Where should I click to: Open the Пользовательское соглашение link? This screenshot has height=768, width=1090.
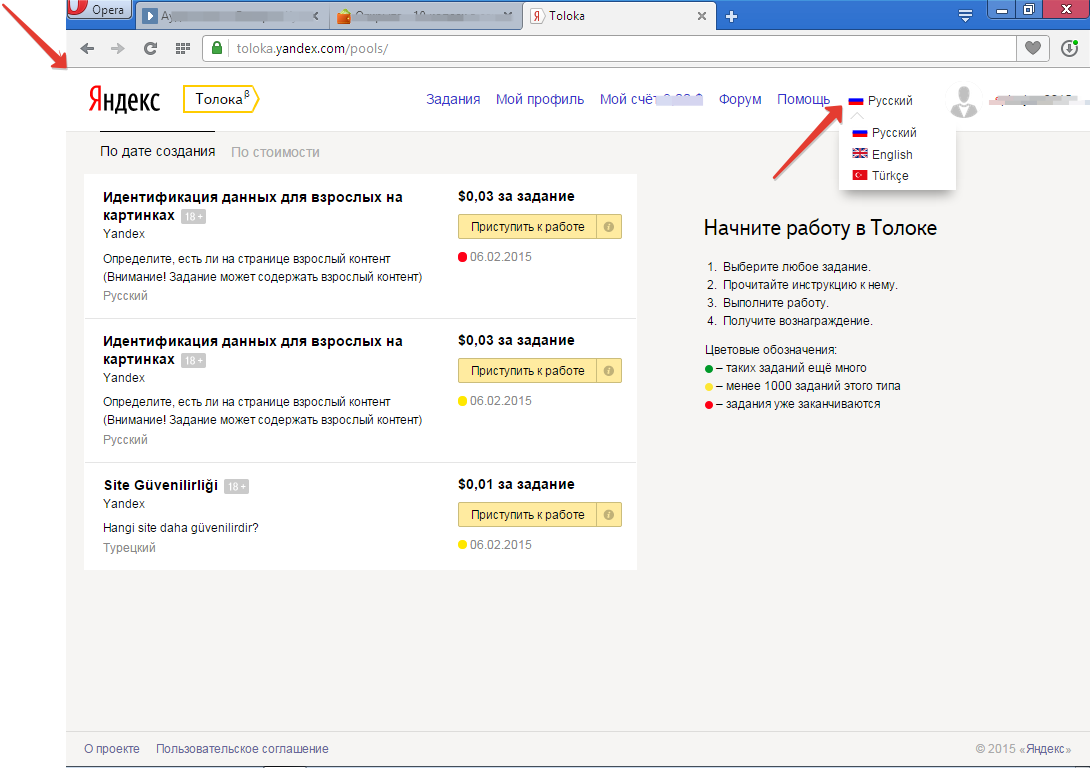point(241,747)
